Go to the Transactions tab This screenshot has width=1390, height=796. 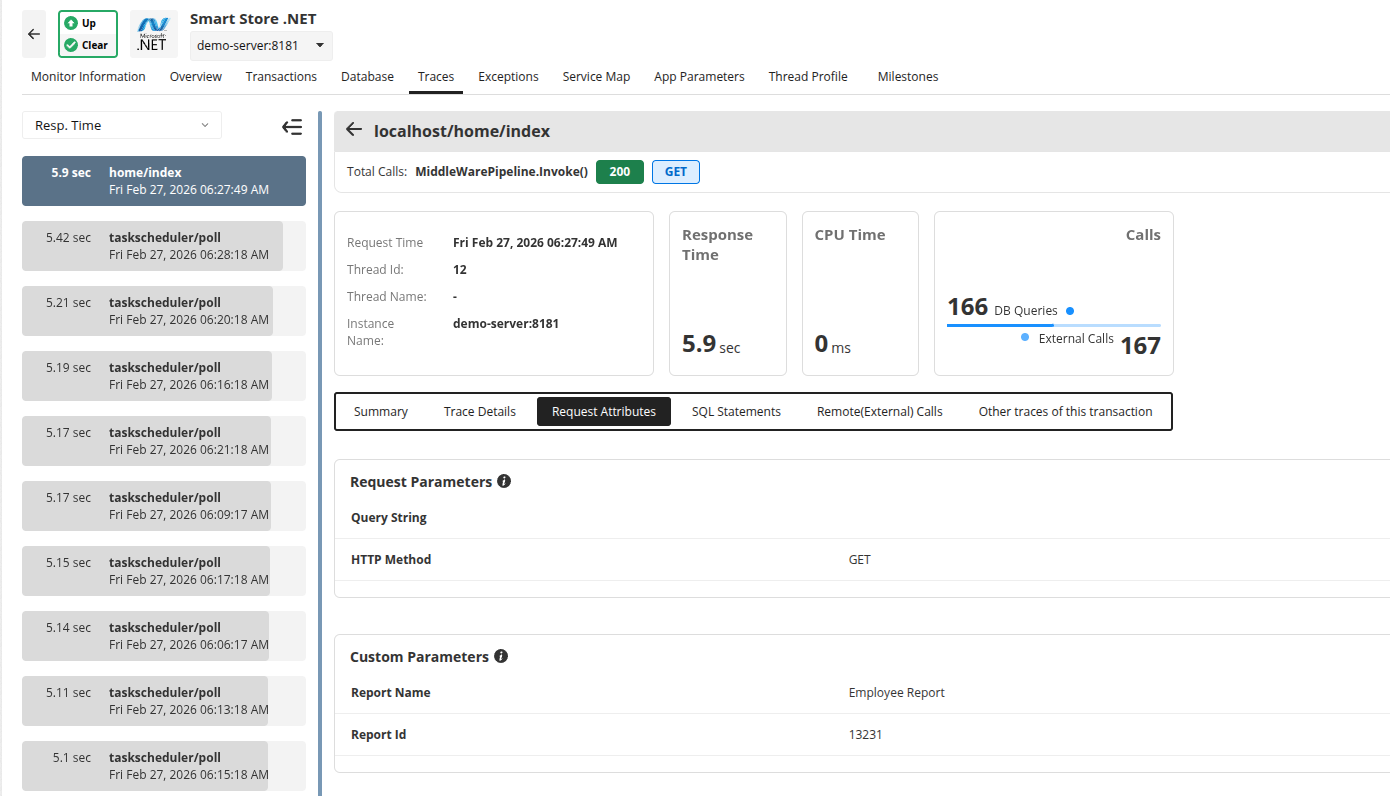tap(281, 77)
